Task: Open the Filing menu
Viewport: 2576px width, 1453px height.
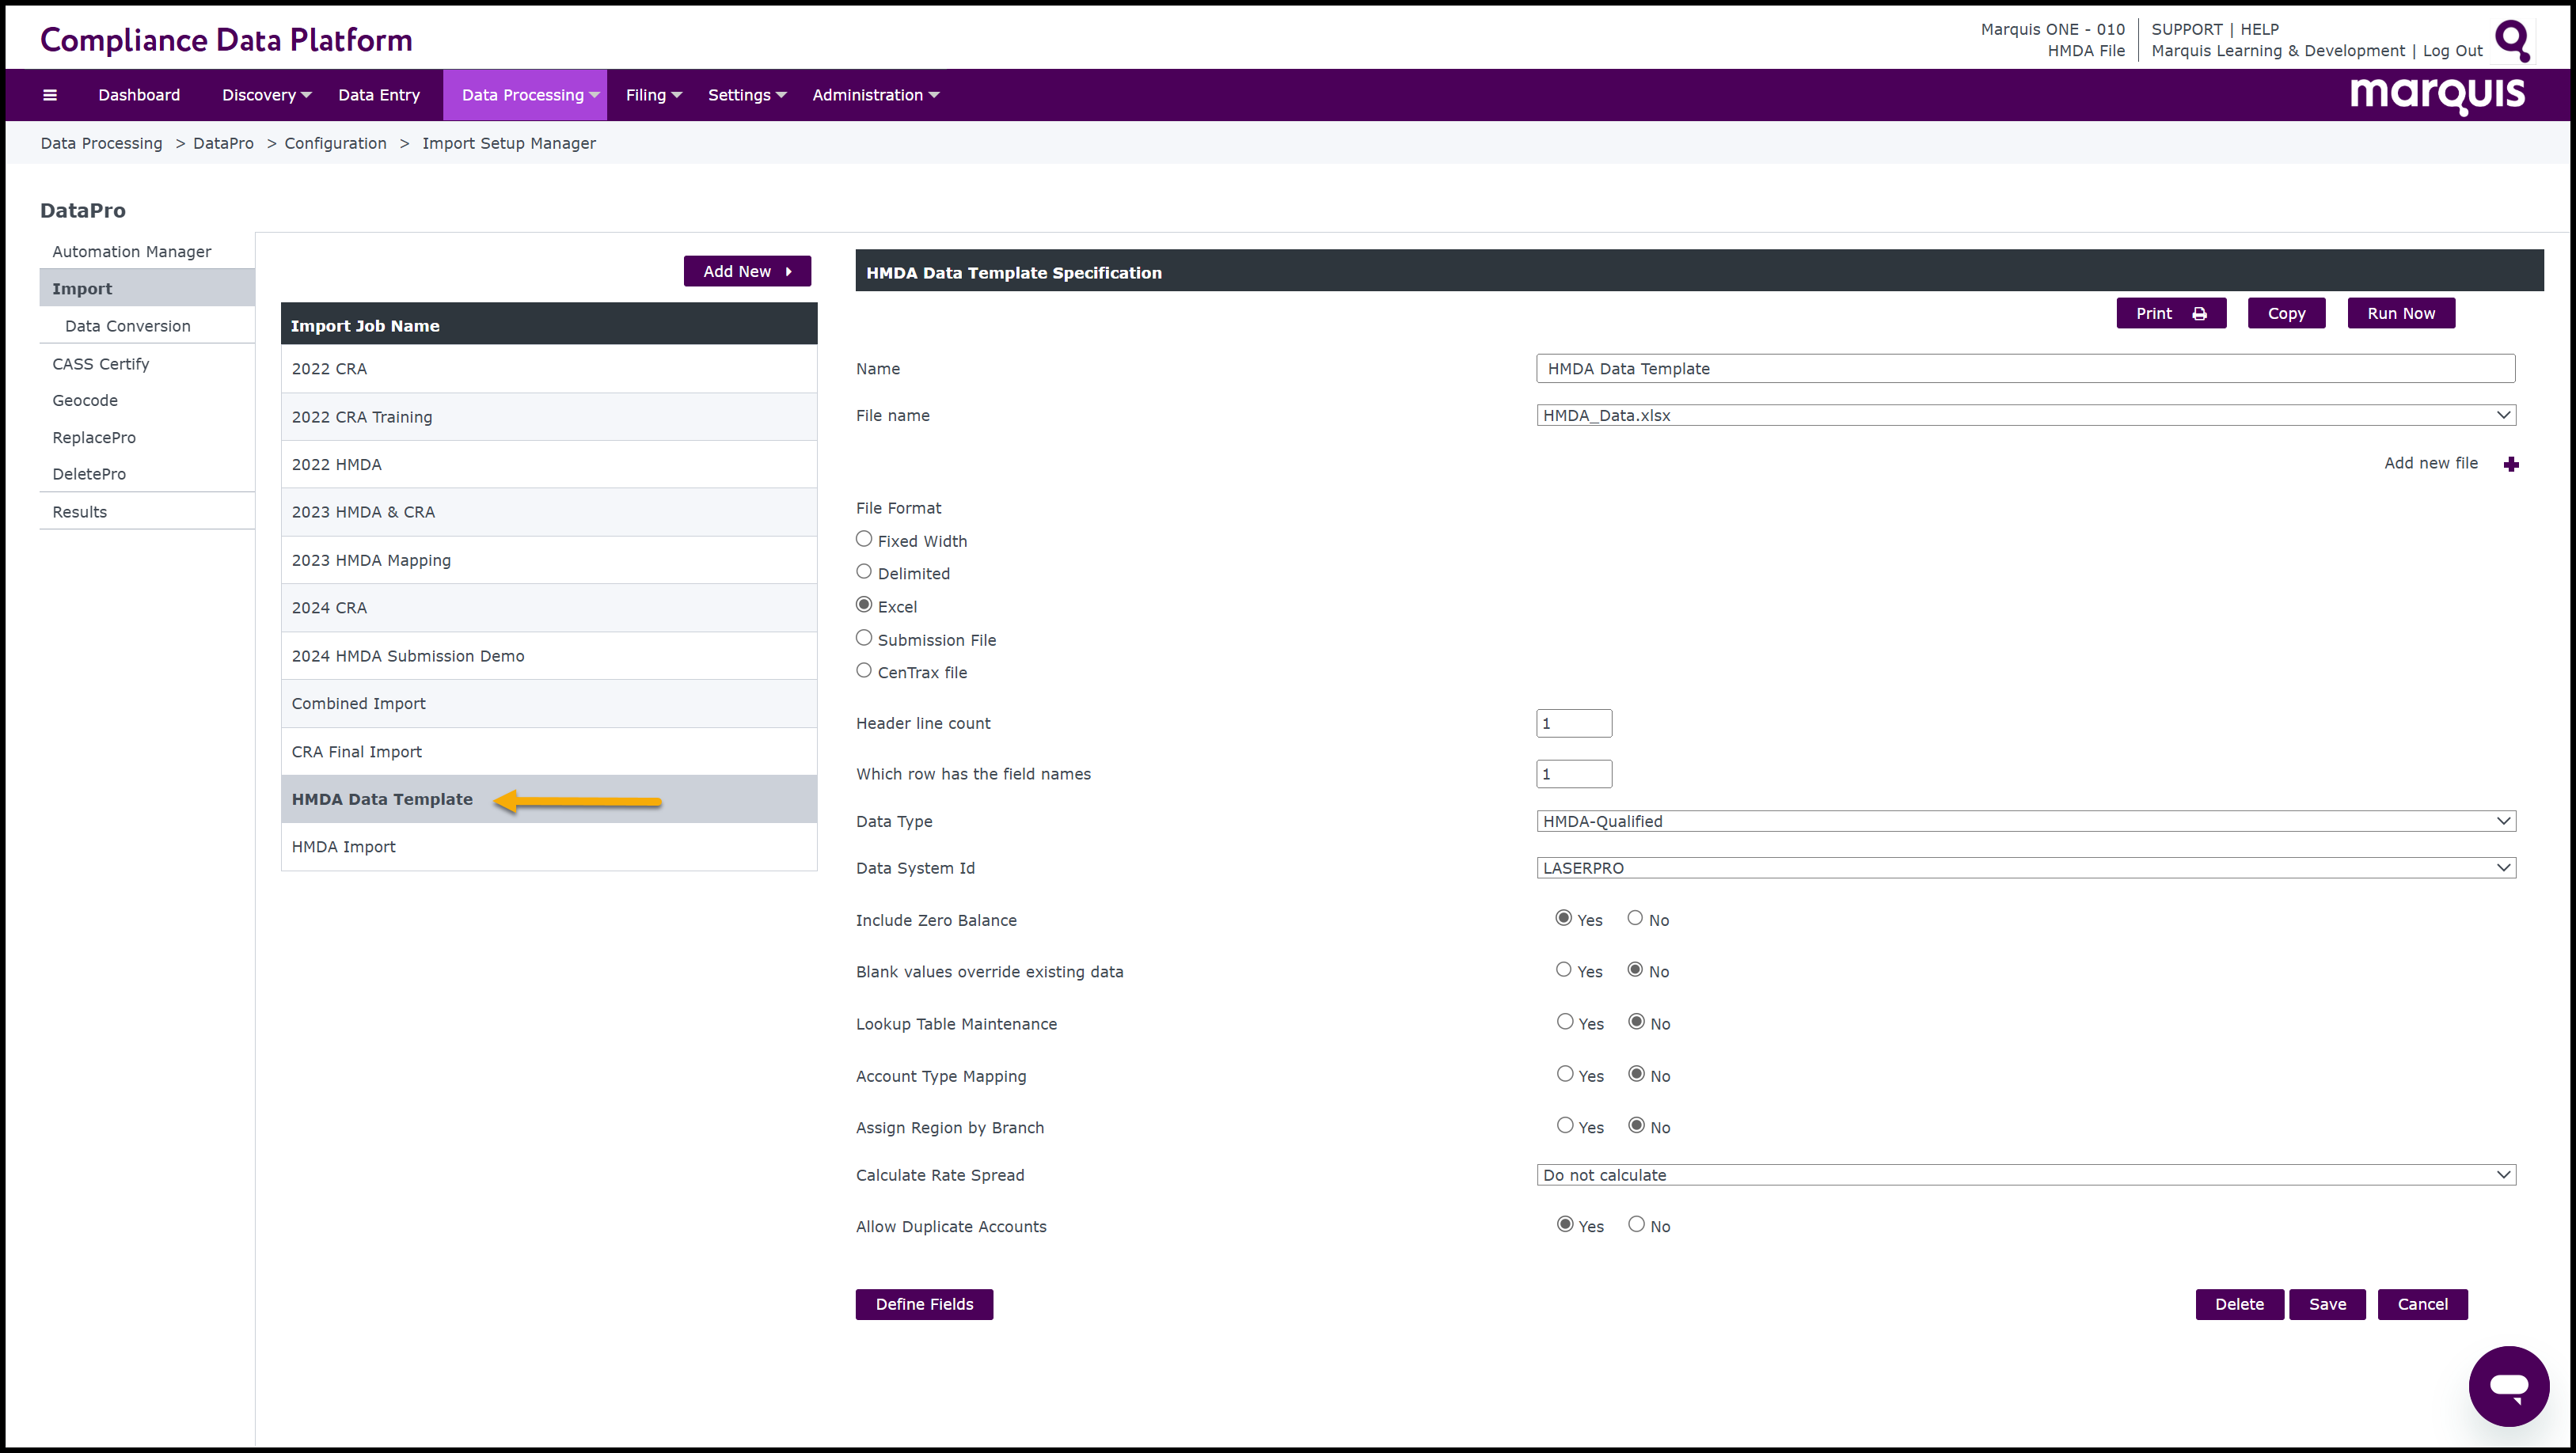Action: point(653,95)
